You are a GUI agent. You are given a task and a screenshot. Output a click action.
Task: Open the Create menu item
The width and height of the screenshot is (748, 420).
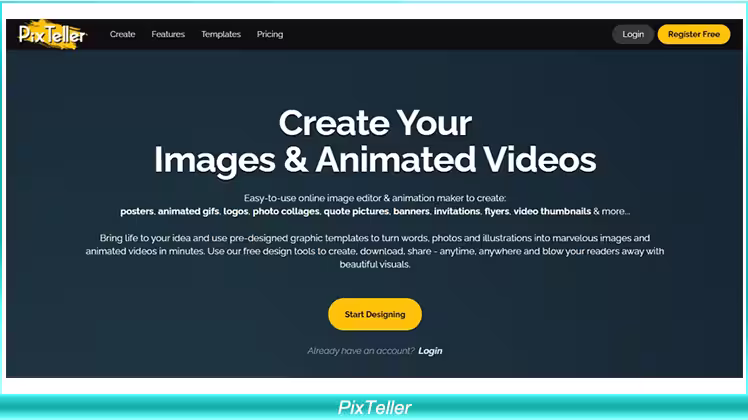[x=123, y=34]
